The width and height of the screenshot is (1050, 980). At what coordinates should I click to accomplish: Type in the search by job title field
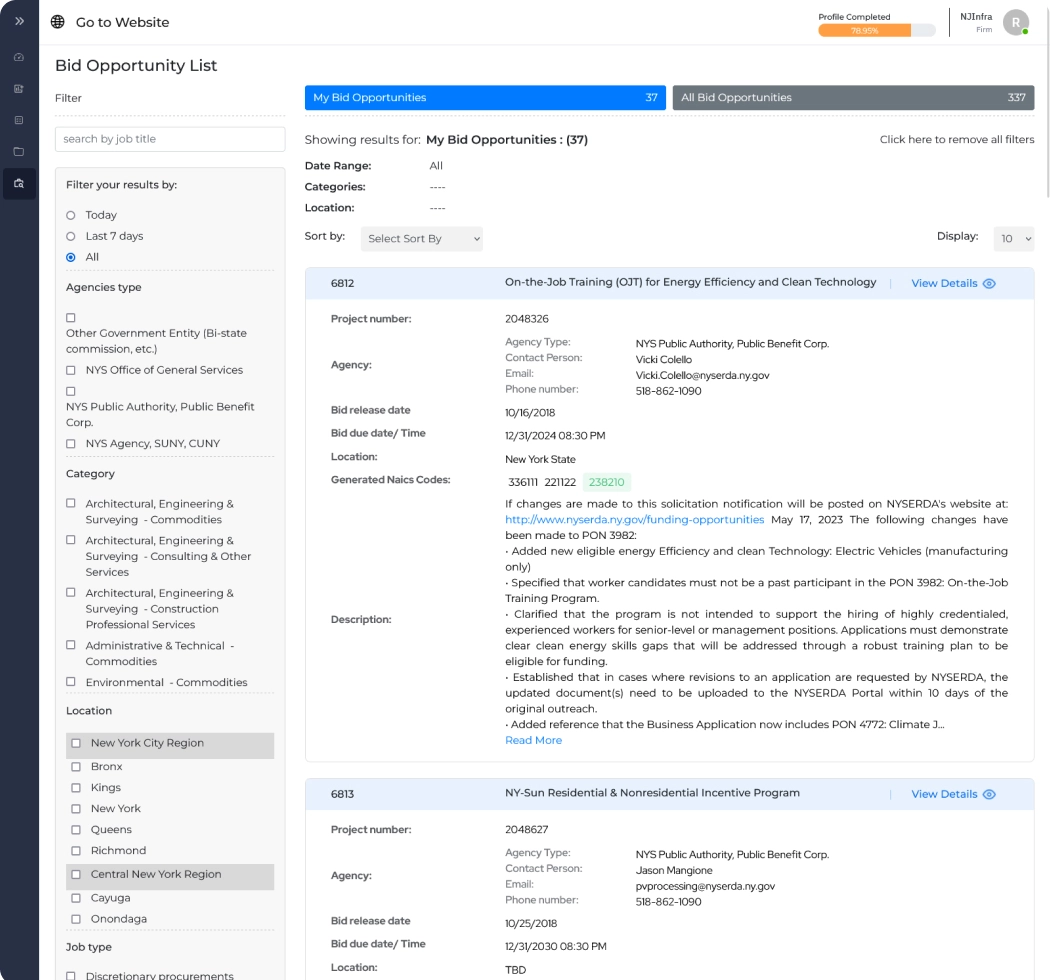(170, 139)
